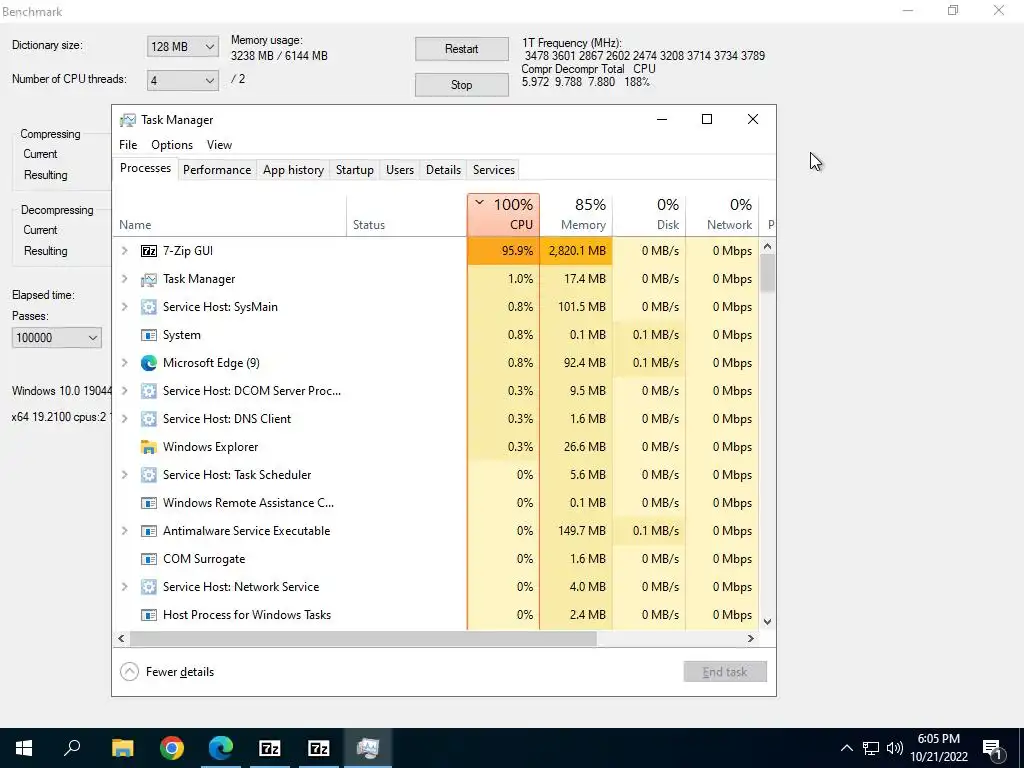
Task: Open taskbar search magnifier
Action: click(72, 748)
